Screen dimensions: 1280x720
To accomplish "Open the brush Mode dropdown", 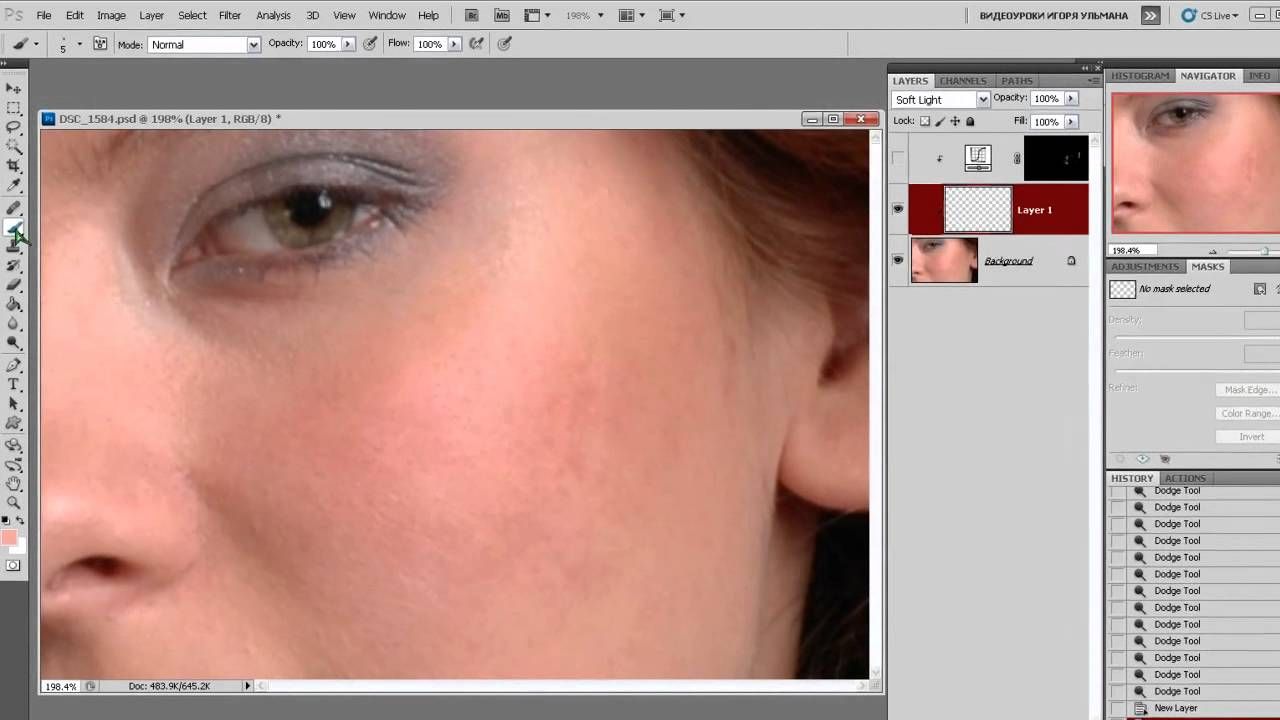I will (204, 44).
